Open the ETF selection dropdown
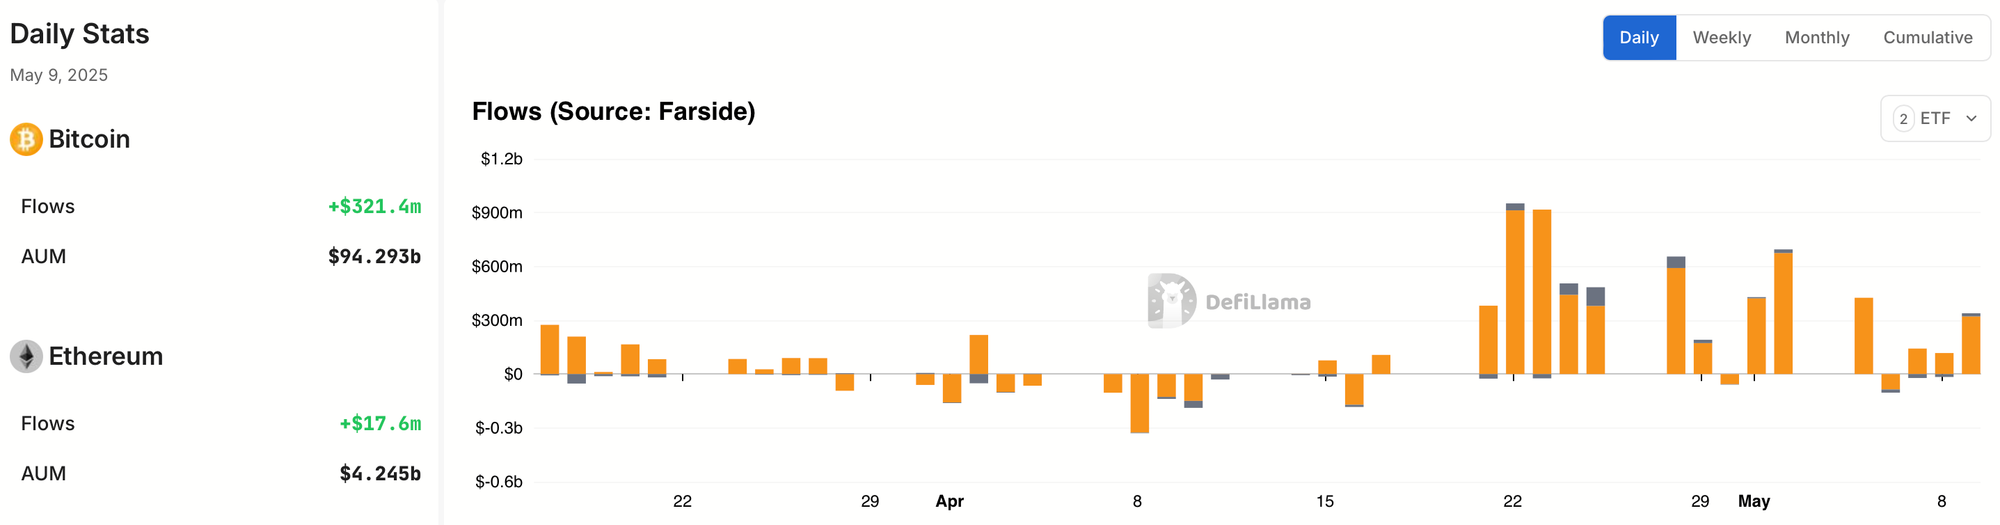 click(x=1935, y=118)
